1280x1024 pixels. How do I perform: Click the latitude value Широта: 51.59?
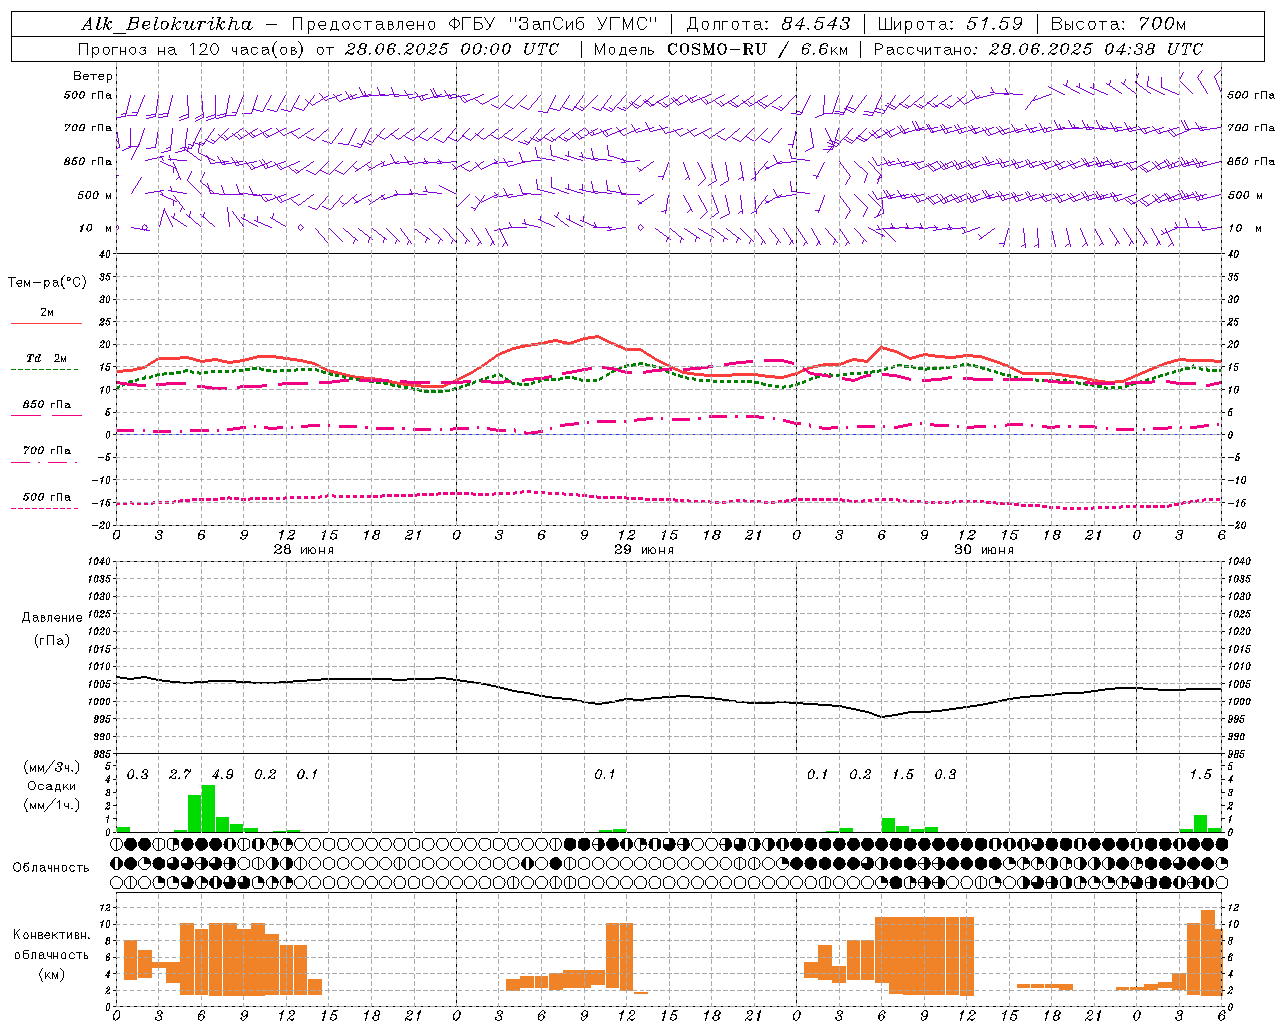click(949, 24)
